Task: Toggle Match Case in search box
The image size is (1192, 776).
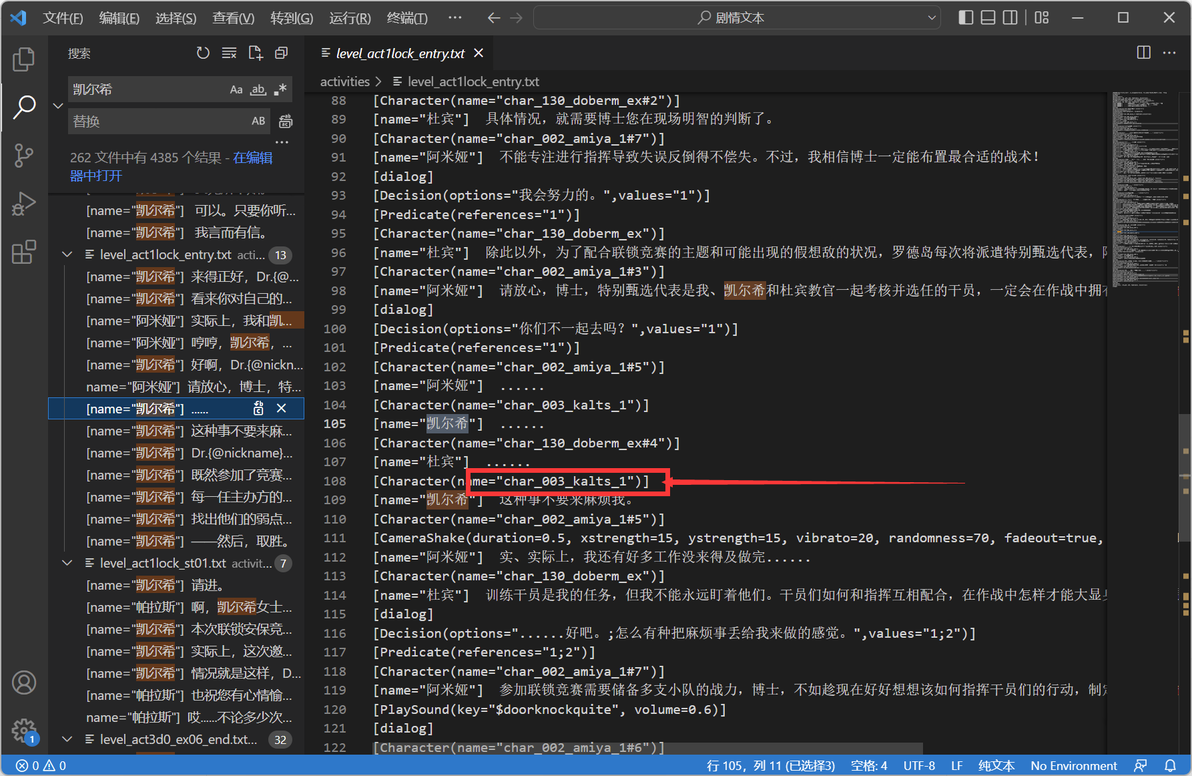Action: click(236, 90)
